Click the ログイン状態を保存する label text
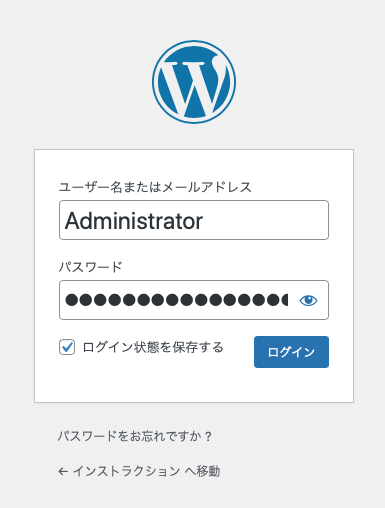 [x=153, y=347]
